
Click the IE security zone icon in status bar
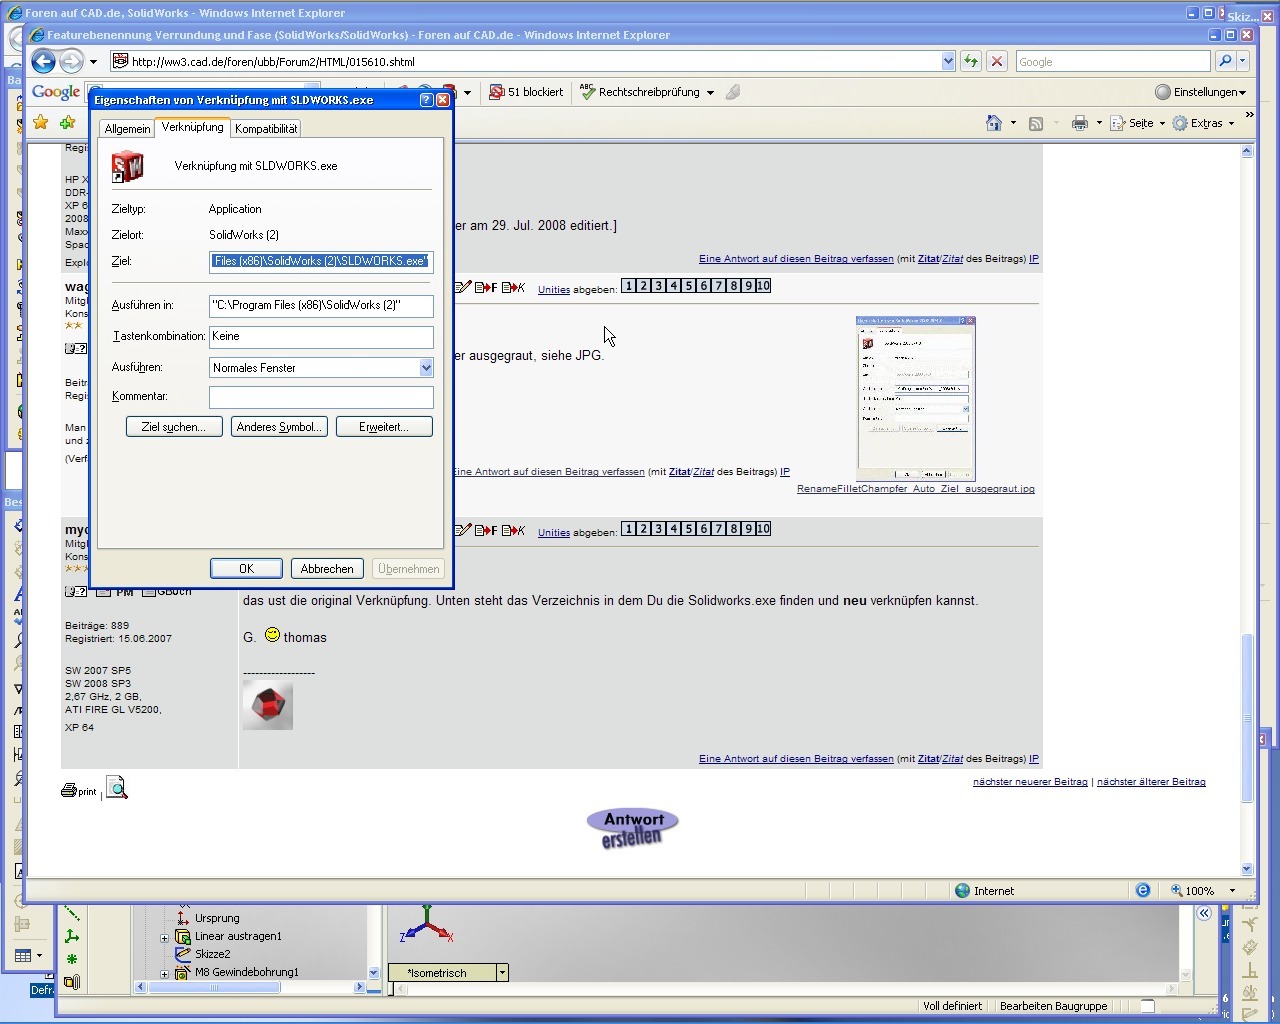(x=962, y=890)
